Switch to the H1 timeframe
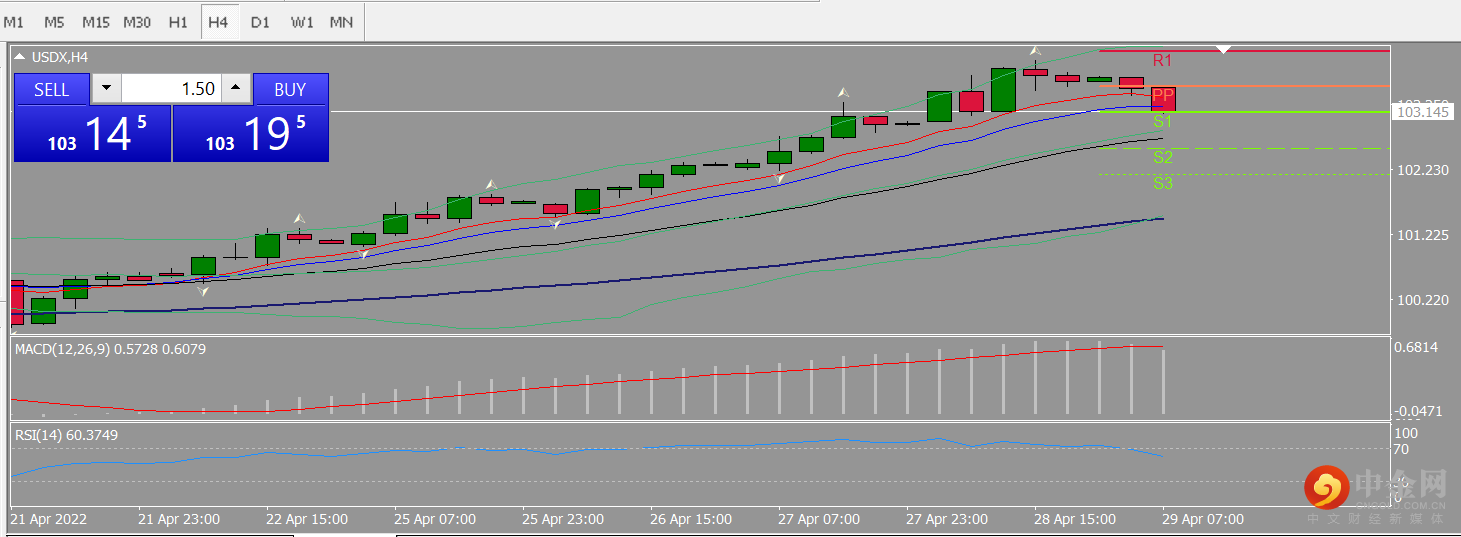This screenshot has height=537, width=1461. coord(178,21)
